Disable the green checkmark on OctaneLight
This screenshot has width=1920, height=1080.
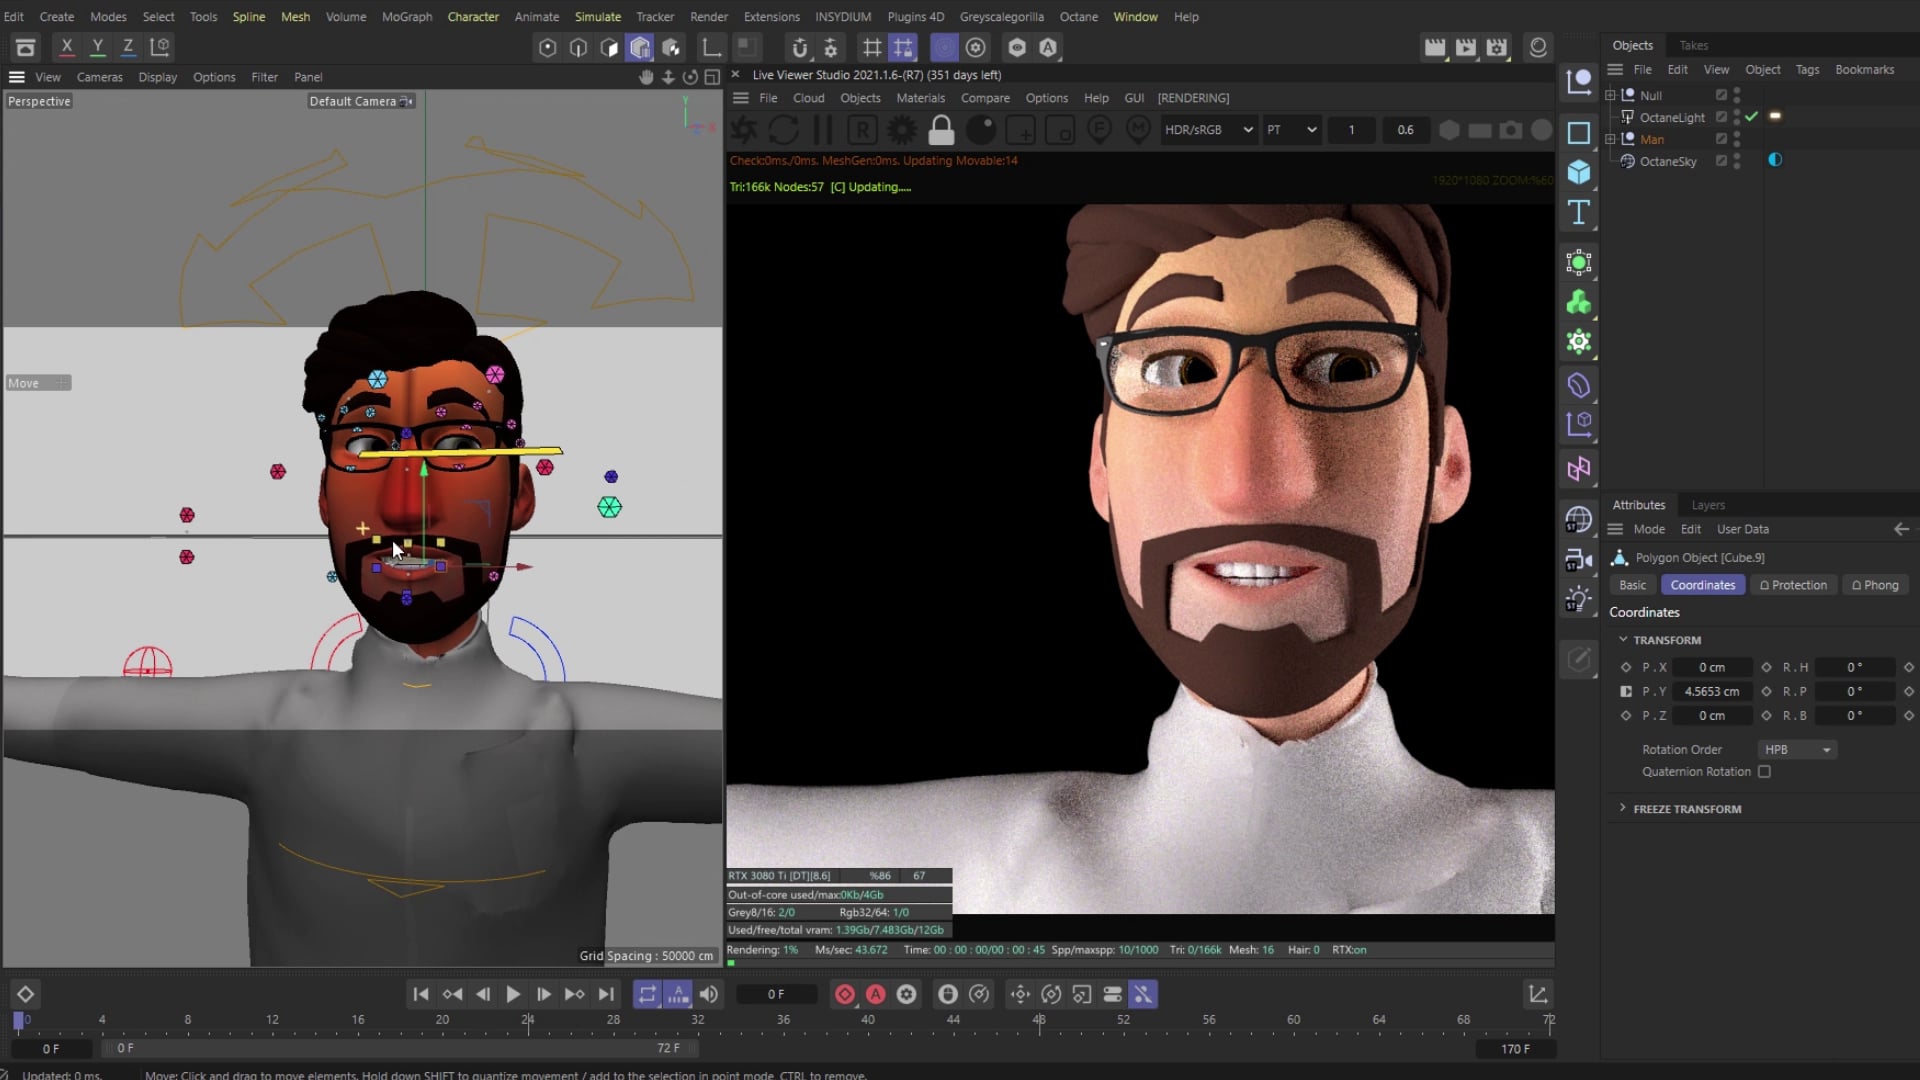[x=1751, y=116]
